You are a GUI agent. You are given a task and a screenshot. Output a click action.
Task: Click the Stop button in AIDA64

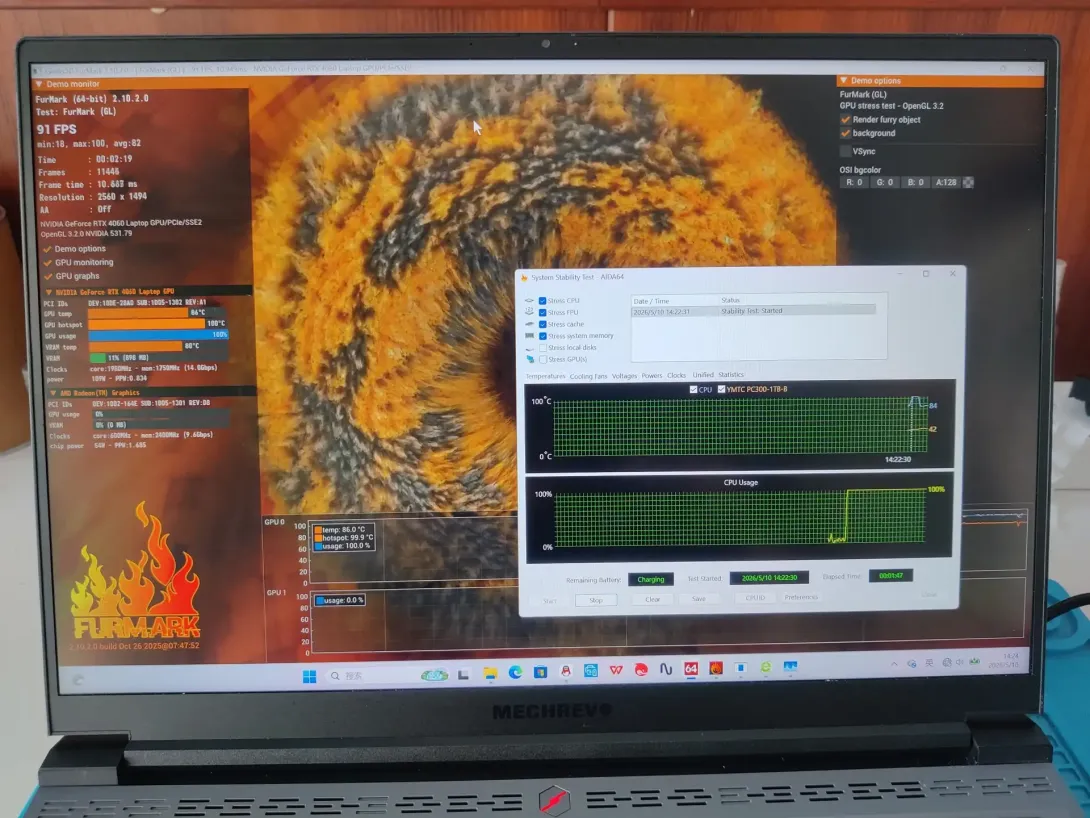[596, 600]
